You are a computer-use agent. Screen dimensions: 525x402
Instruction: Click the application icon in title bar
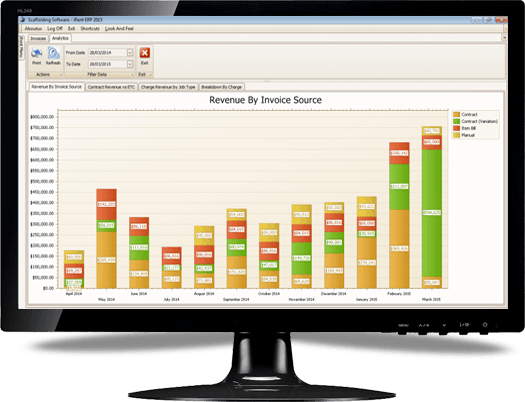23,20
